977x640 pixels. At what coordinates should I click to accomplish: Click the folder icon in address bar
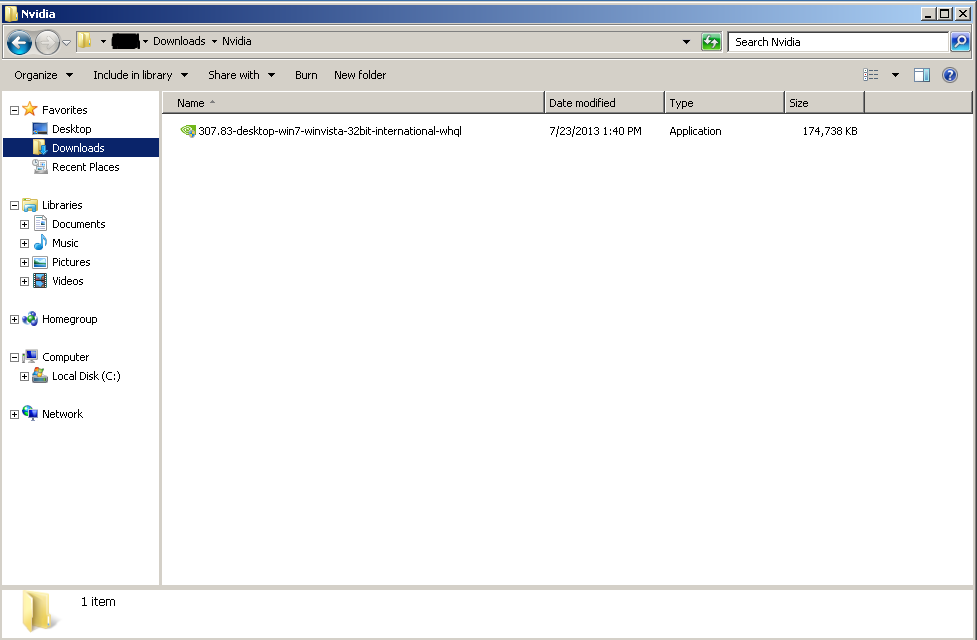[x=85, y=41]
